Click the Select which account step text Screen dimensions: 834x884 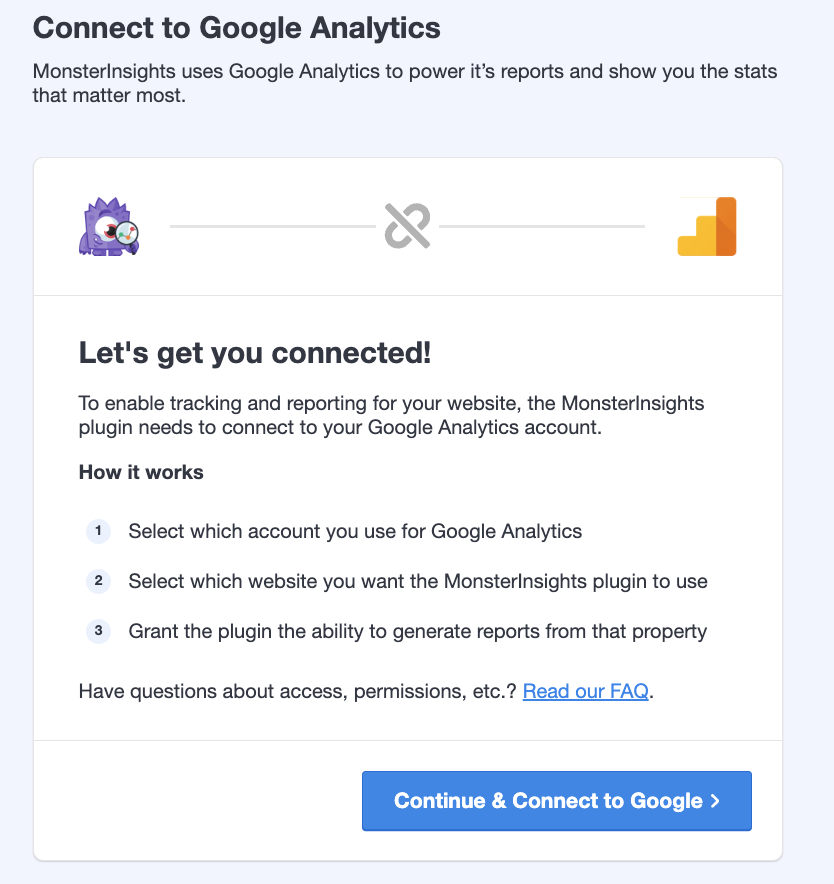tap(355, 531)
